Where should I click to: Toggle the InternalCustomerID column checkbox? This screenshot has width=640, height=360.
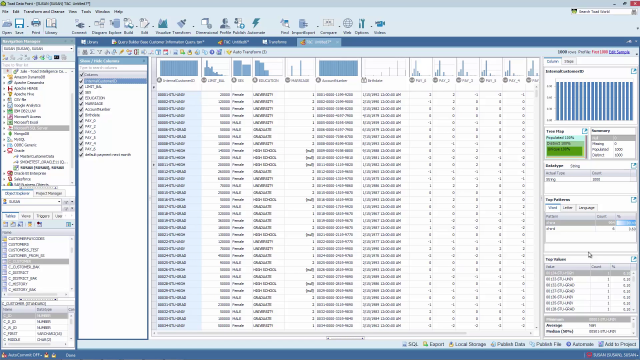pos(82,81)
